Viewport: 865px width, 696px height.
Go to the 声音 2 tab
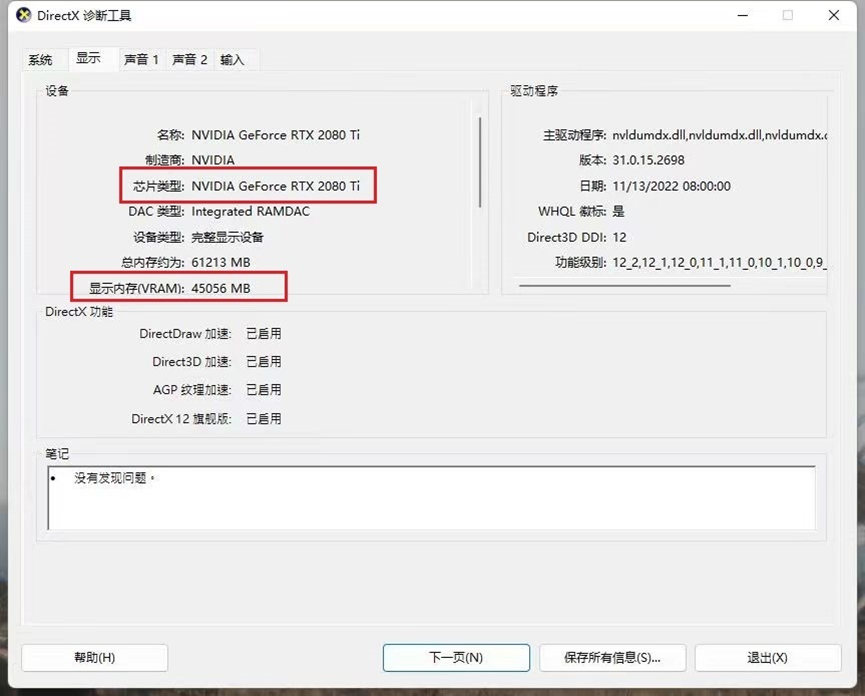189,60
